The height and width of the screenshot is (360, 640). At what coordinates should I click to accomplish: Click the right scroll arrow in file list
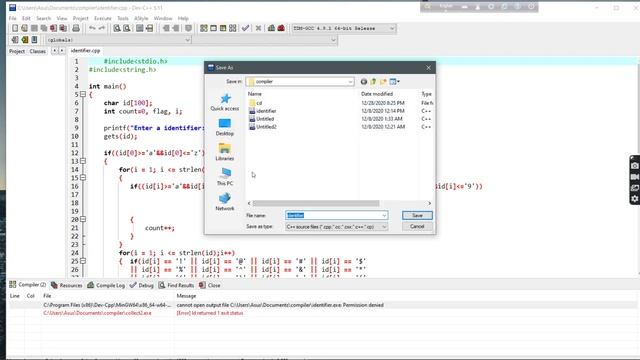[429, 203]
